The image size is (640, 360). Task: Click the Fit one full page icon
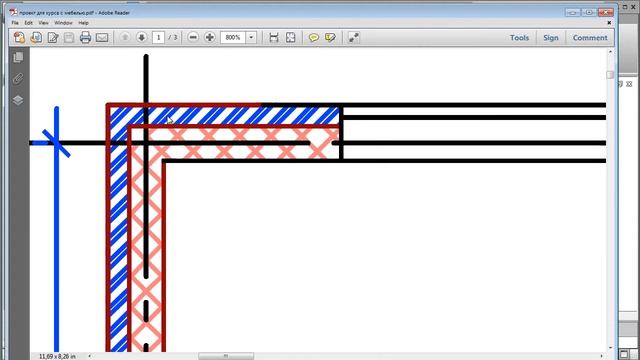(x=290, y=38)
